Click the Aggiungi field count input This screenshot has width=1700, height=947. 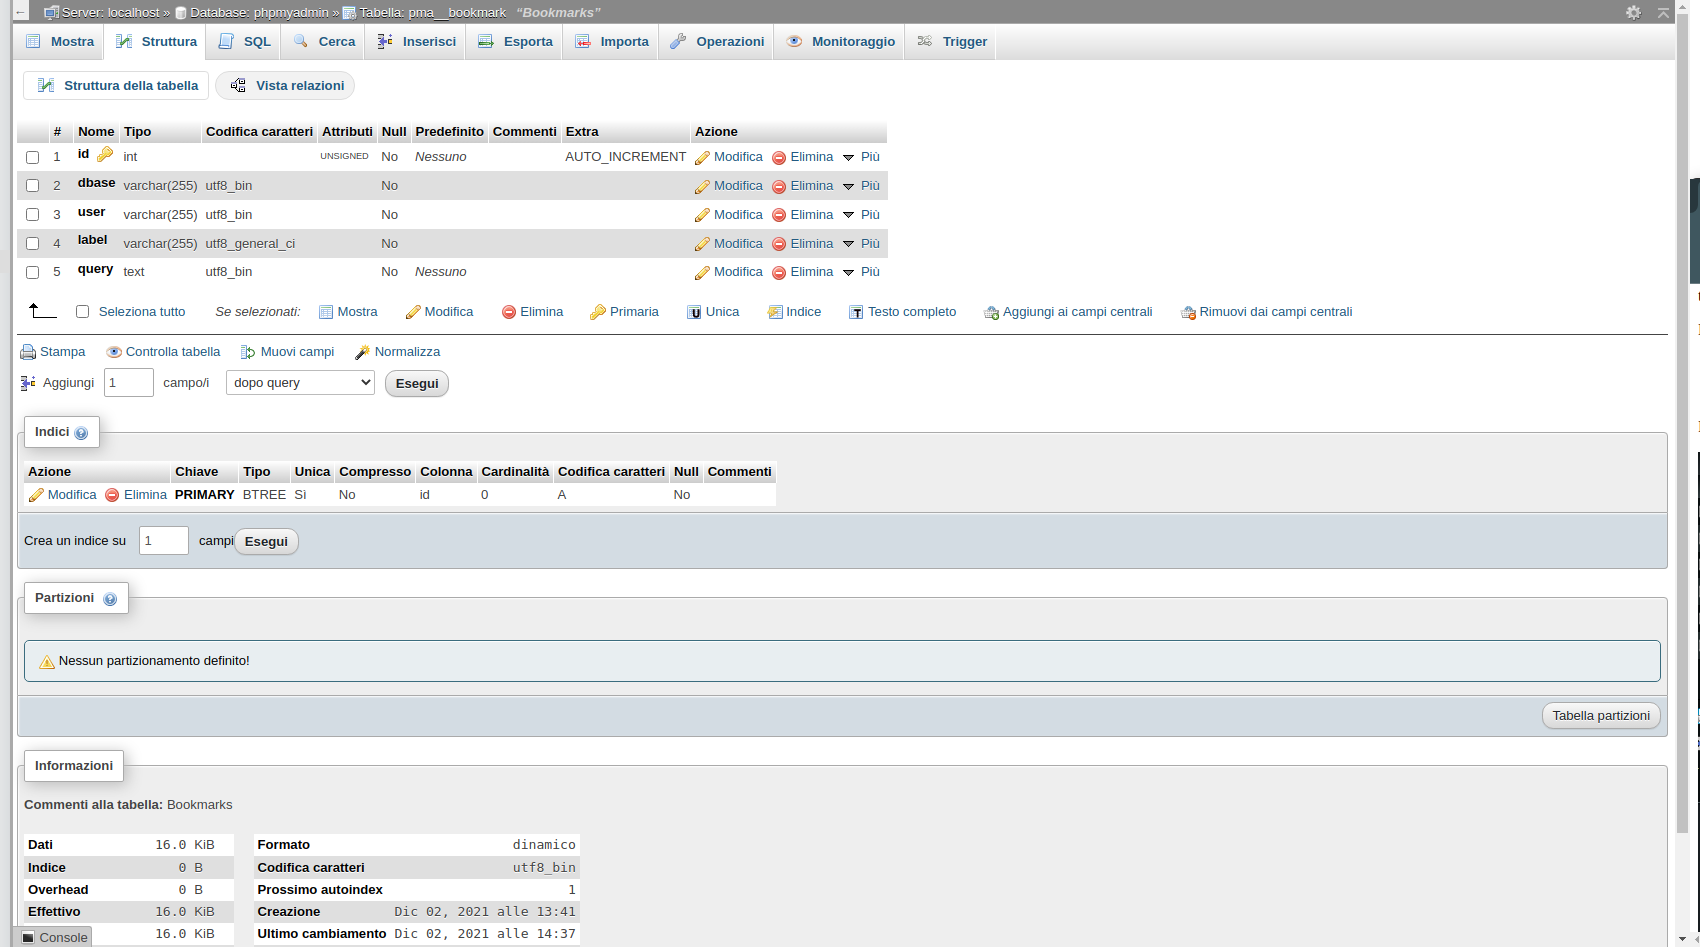129,383
